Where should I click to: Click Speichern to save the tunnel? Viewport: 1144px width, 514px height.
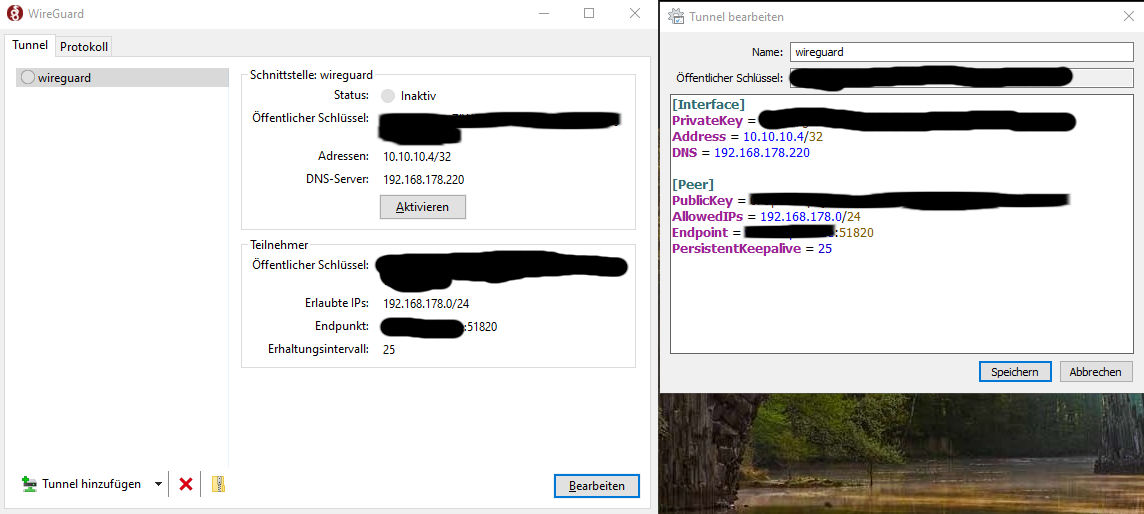1015,372
